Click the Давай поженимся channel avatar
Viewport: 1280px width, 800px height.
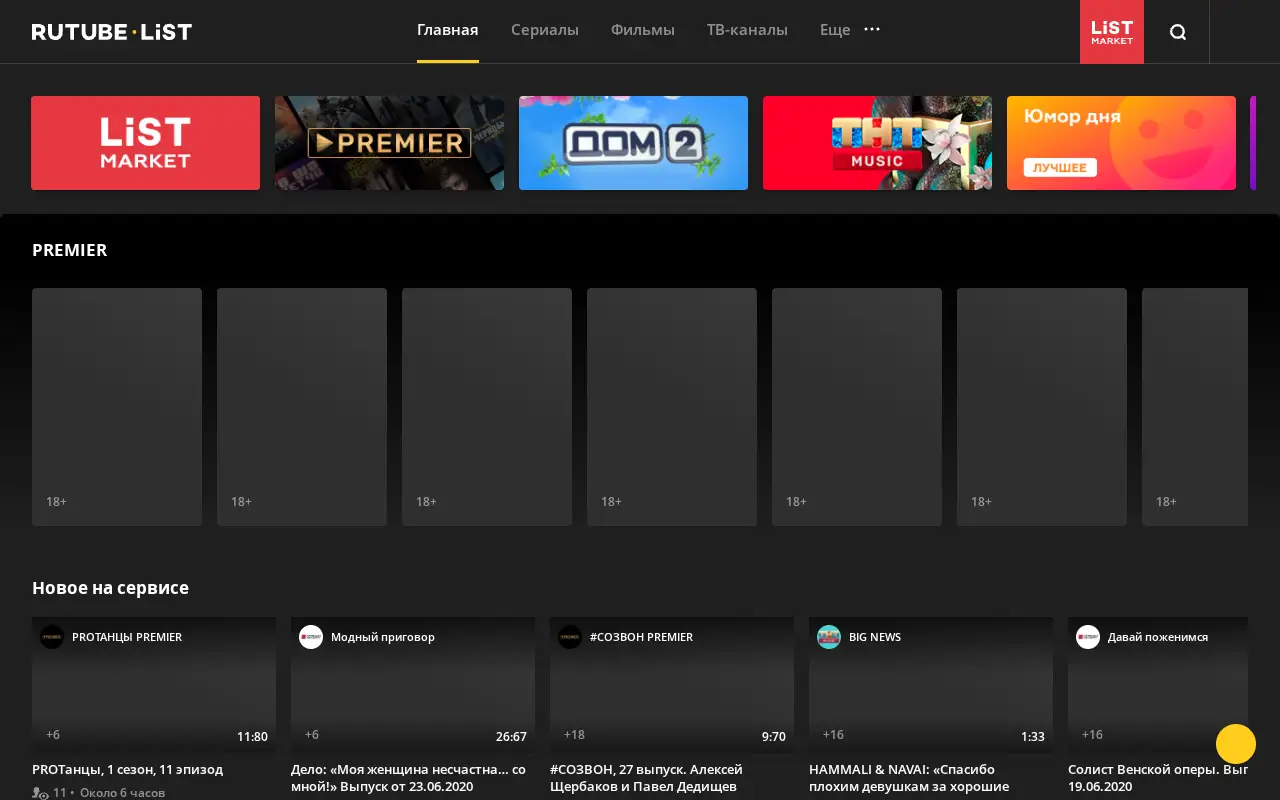pyautogui.click(x=1088, y=637)
